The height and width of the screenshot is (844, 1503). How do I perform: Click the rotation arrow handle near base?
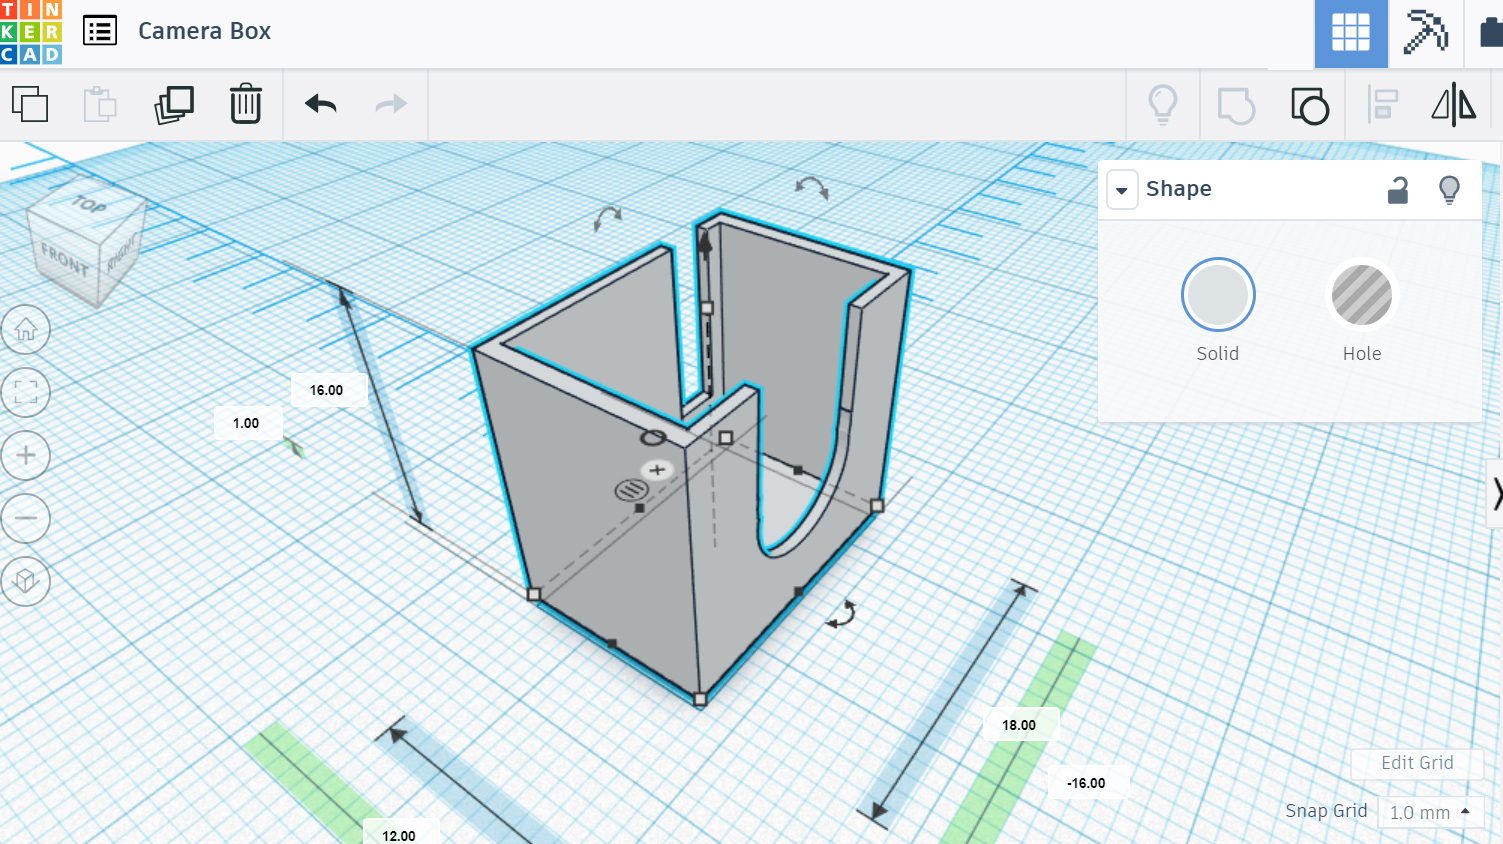point(842,613)
